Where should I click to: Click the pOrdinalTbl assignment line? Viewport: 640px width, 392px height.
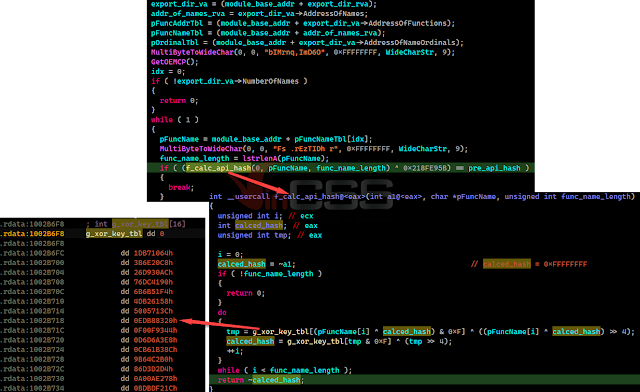[307, 42]
